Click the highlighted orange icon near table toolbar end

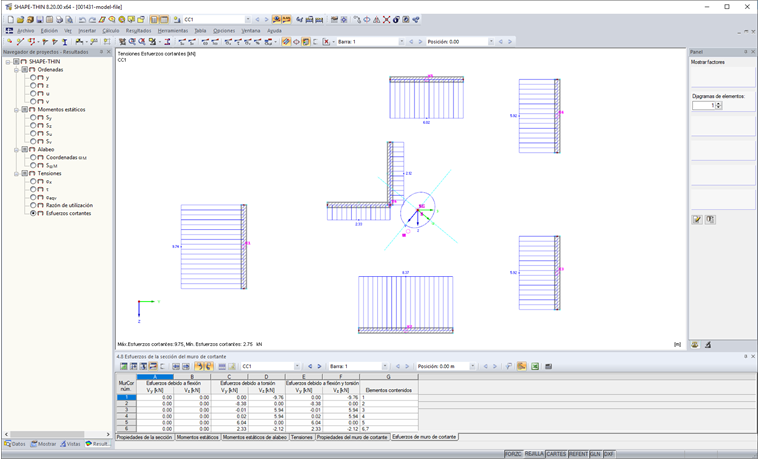coord(522,366)
